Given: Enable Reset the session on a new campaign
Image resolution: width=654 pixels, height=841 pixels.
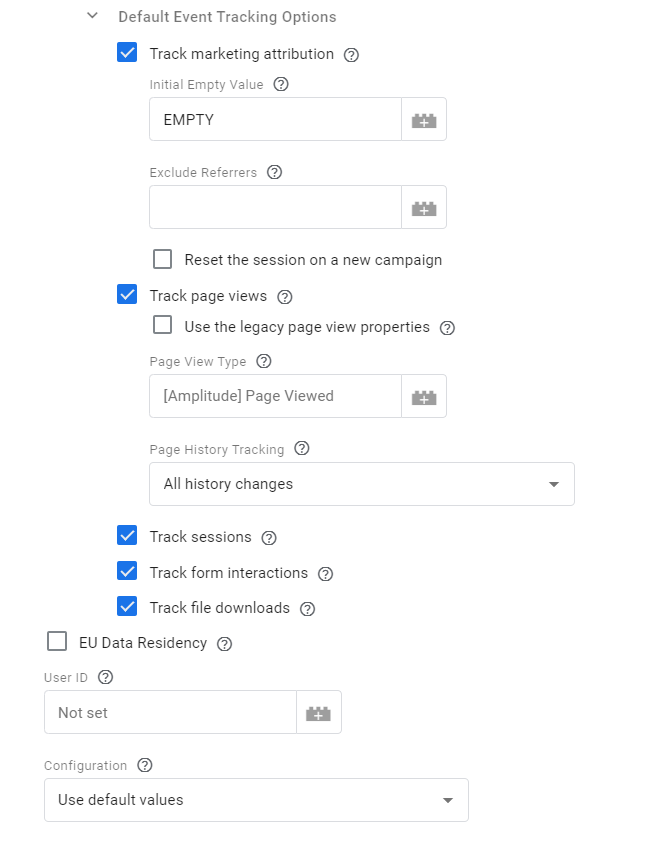Looking at the screenshot, I should 163,260.
